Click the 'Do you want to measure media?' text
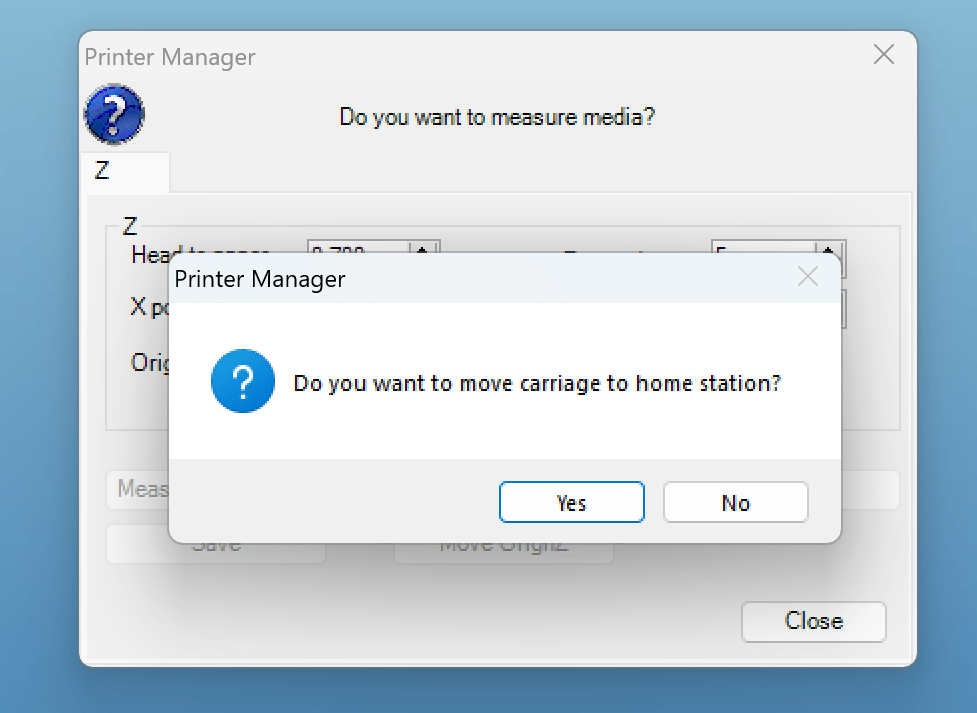This screenshot has height=713, width=977. click(497, 117)
